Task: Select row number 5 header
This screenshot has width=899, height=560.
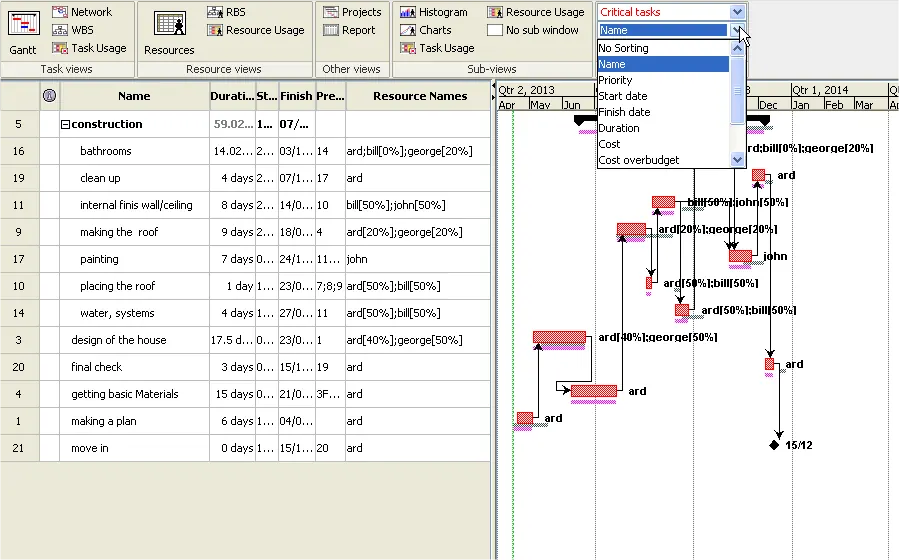Action: pyautogui.click(x=18, y=124)
